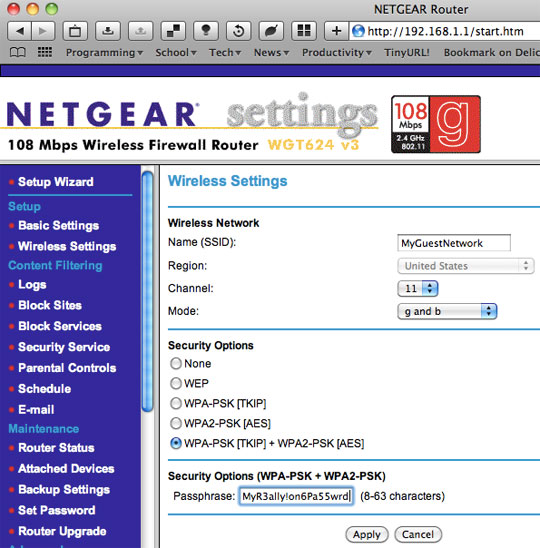Open the Setup Wizard menu item
This screenshot has width=540, height=548.
(56, 182)
